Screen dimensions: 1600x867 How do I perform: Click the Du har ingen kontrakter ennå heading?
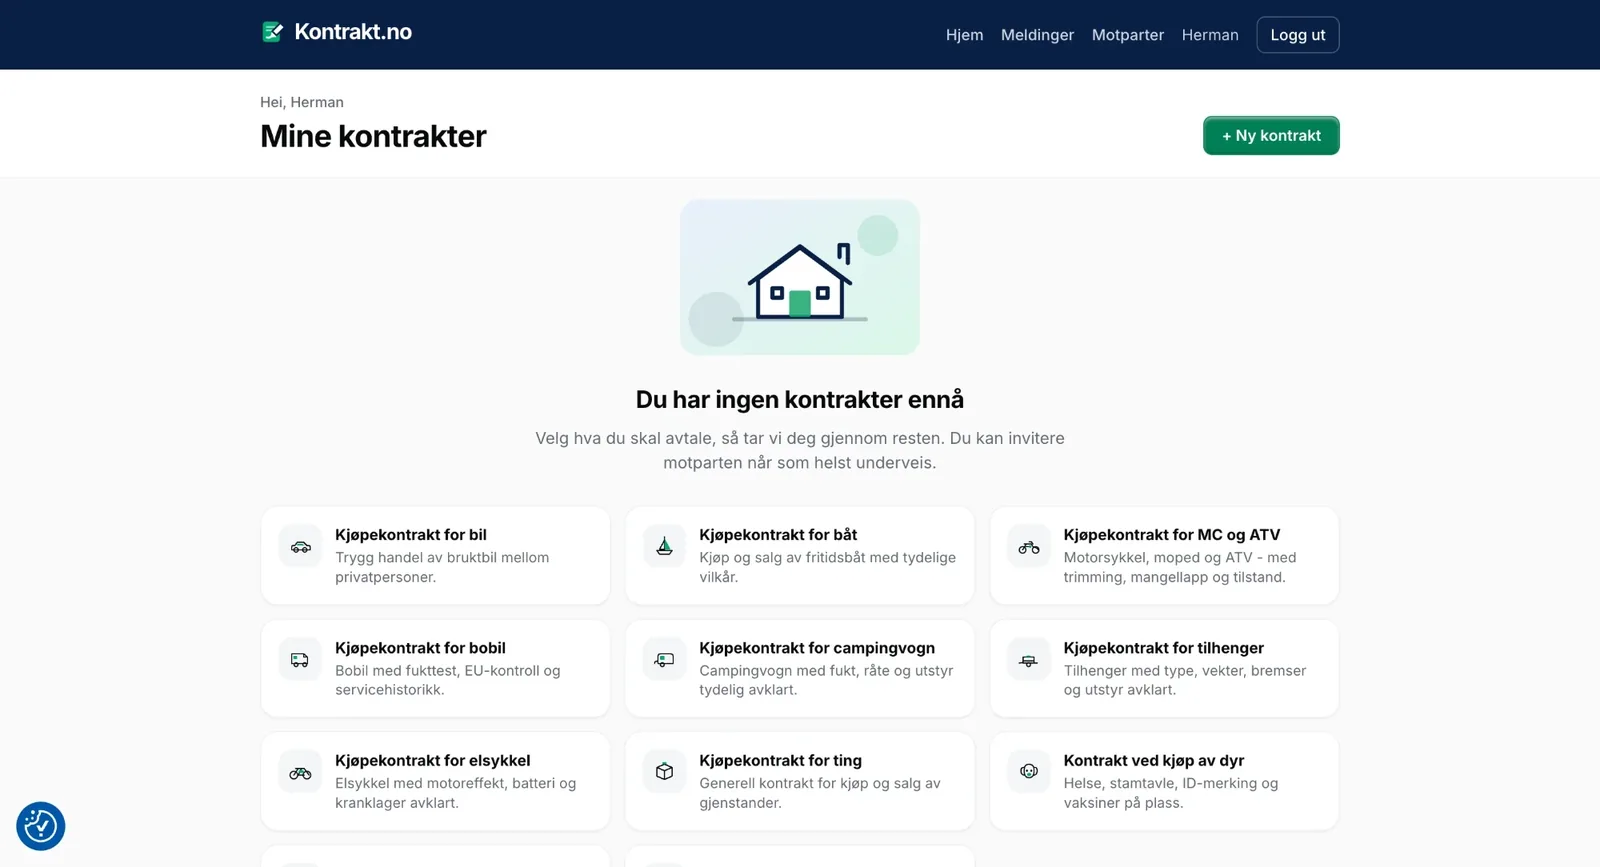pos(800,400)
